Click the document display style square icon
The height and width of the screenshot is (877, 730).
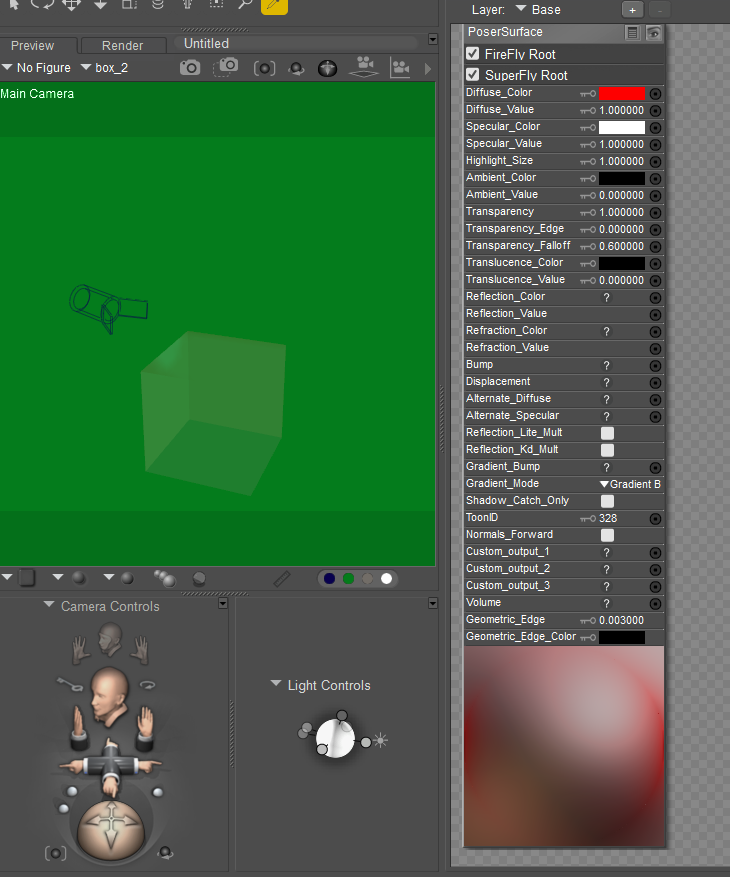coord(27,577)
